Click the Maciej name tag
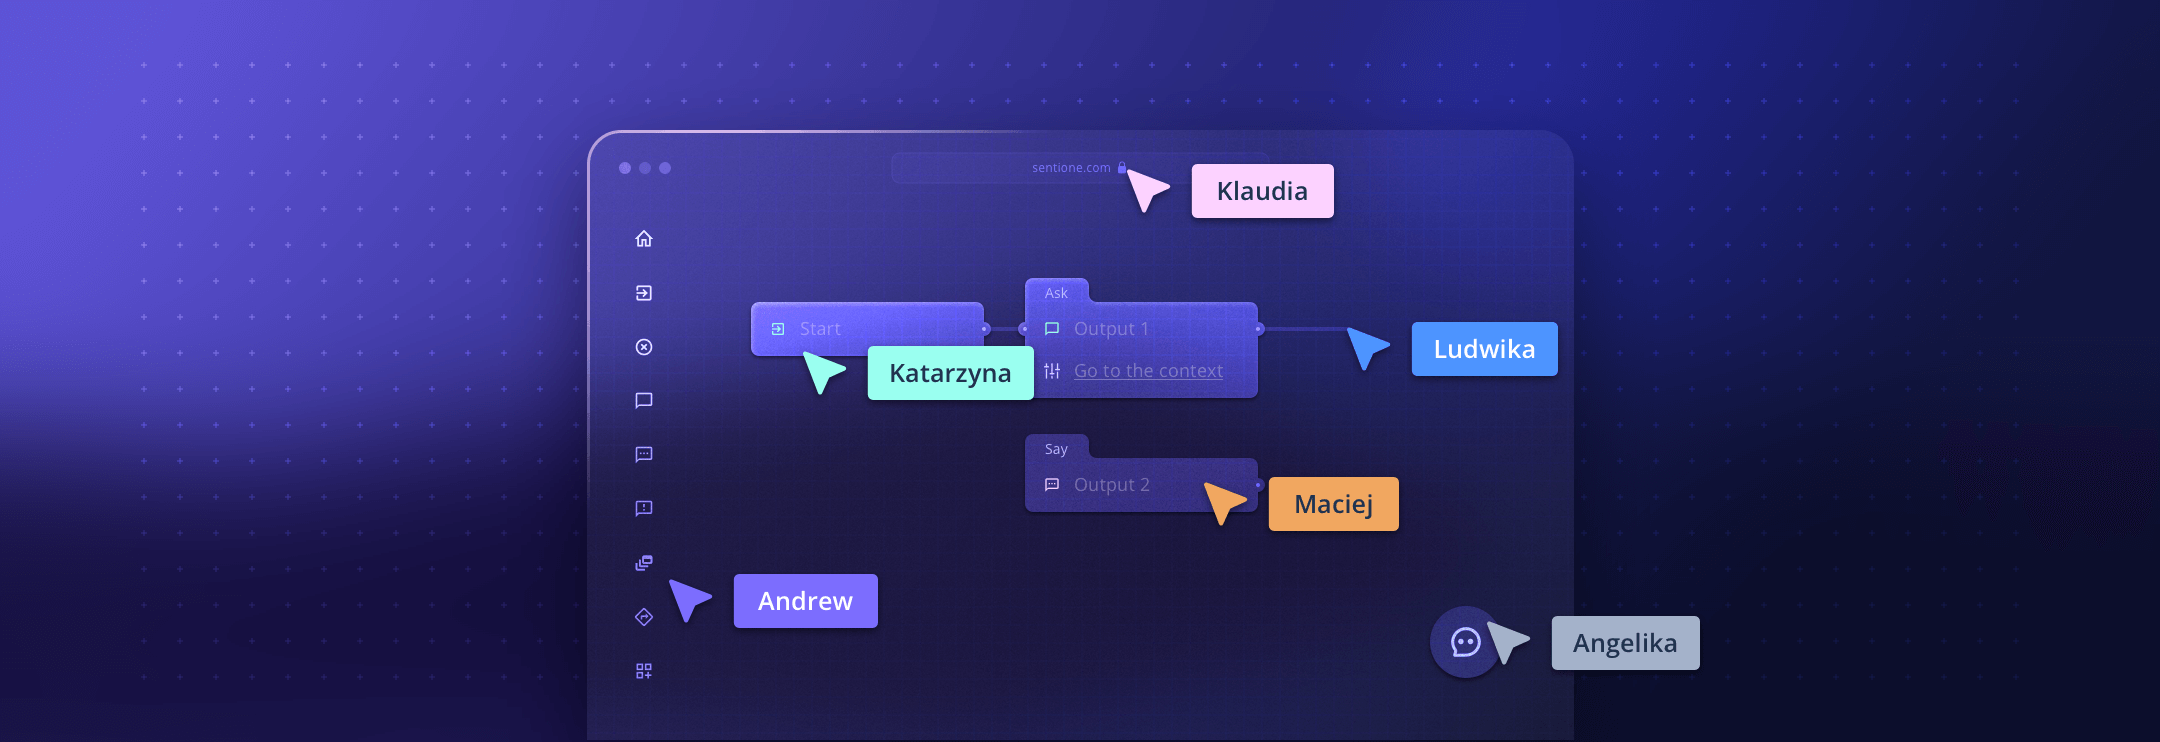2160x742 pixels. pos(1333,504)
